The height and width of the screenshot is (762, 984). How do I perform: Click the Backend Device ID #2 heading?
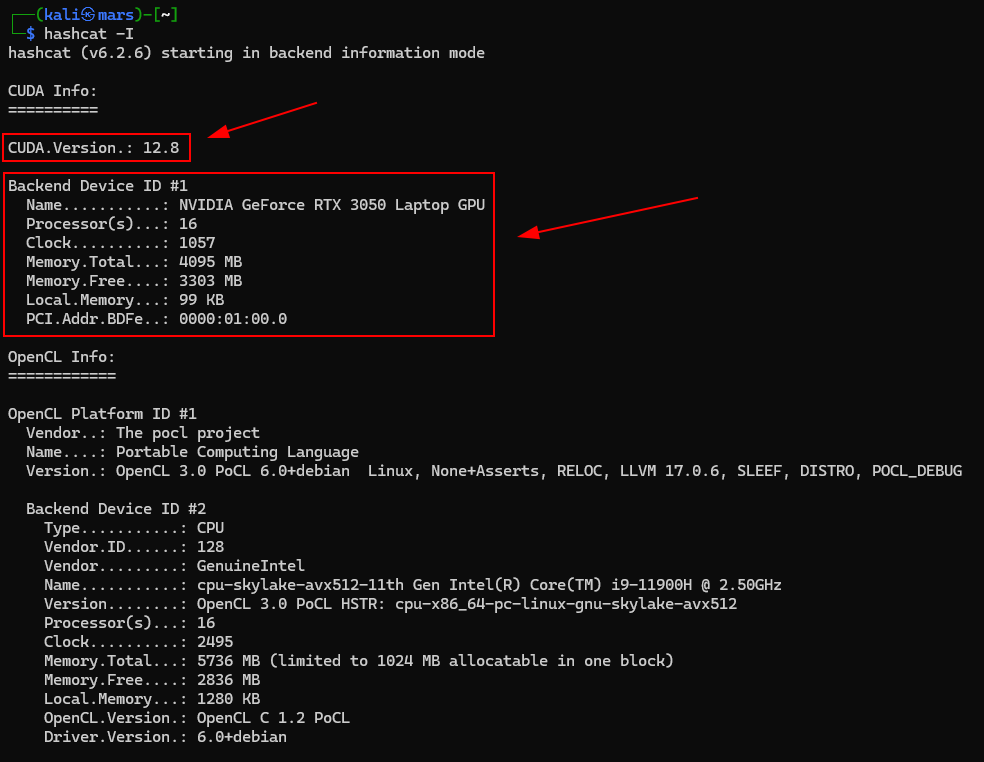(x=115, y=508)
